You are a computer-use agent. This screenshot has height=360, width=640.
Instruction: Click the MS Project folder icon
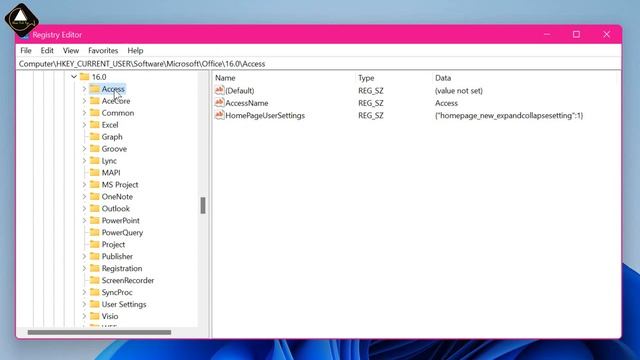click(x=95, y=184)
